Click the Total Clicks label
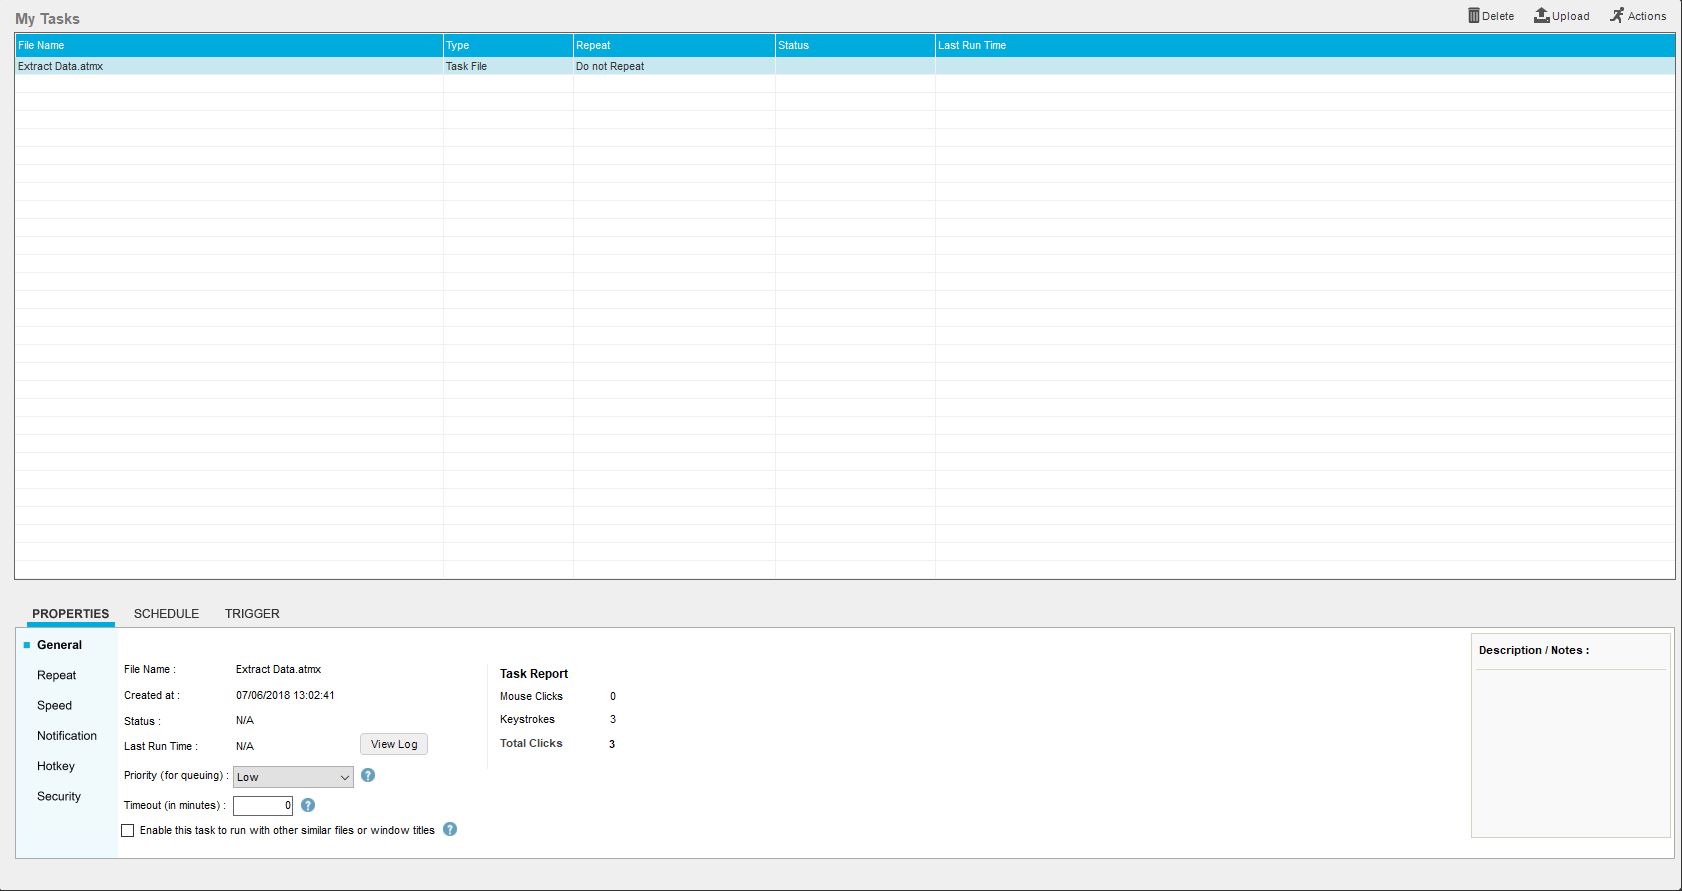Viewport: 1682px width, 891px height. (x=531, y=743)
